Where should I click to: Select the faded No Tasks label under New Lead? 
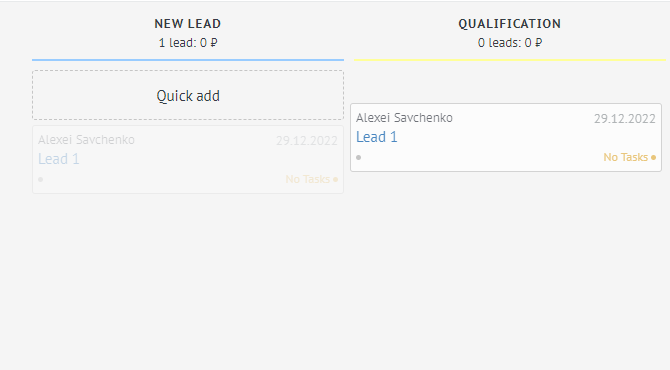tap(308, 179)
